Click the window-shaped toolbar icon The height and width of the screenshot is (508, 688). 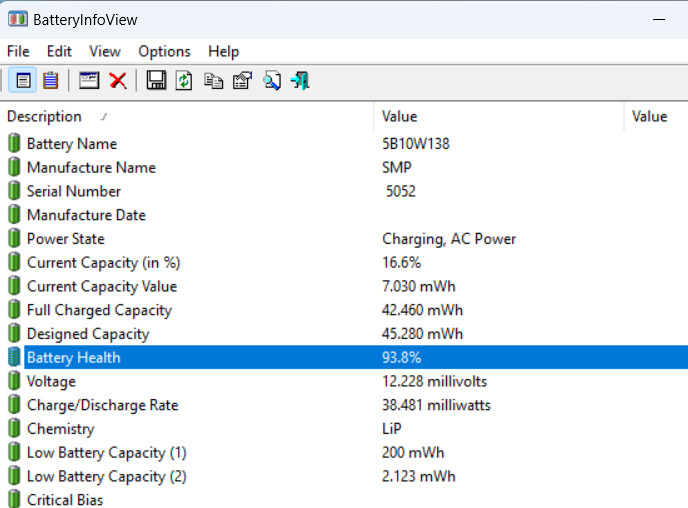(90, 81)
